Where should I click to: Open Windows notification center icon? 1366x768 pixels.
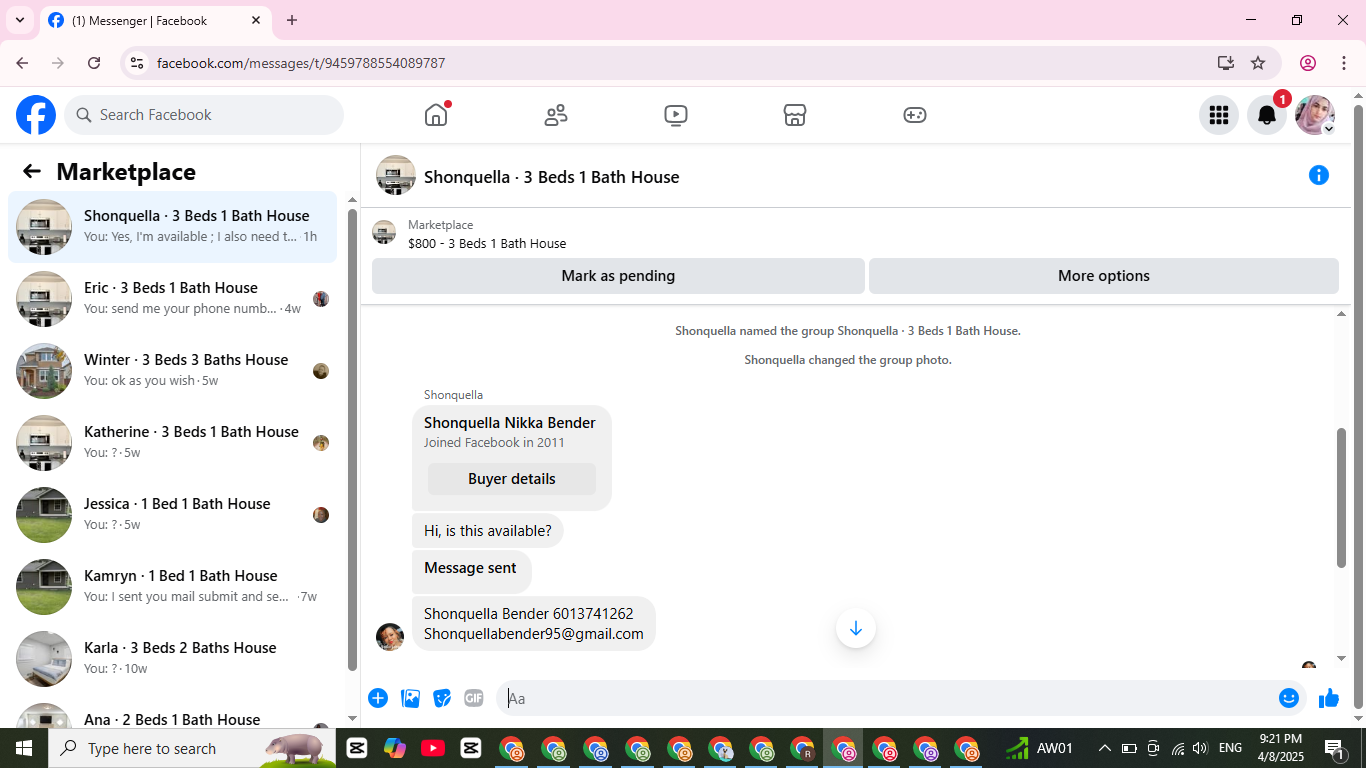pos(1334,748)
